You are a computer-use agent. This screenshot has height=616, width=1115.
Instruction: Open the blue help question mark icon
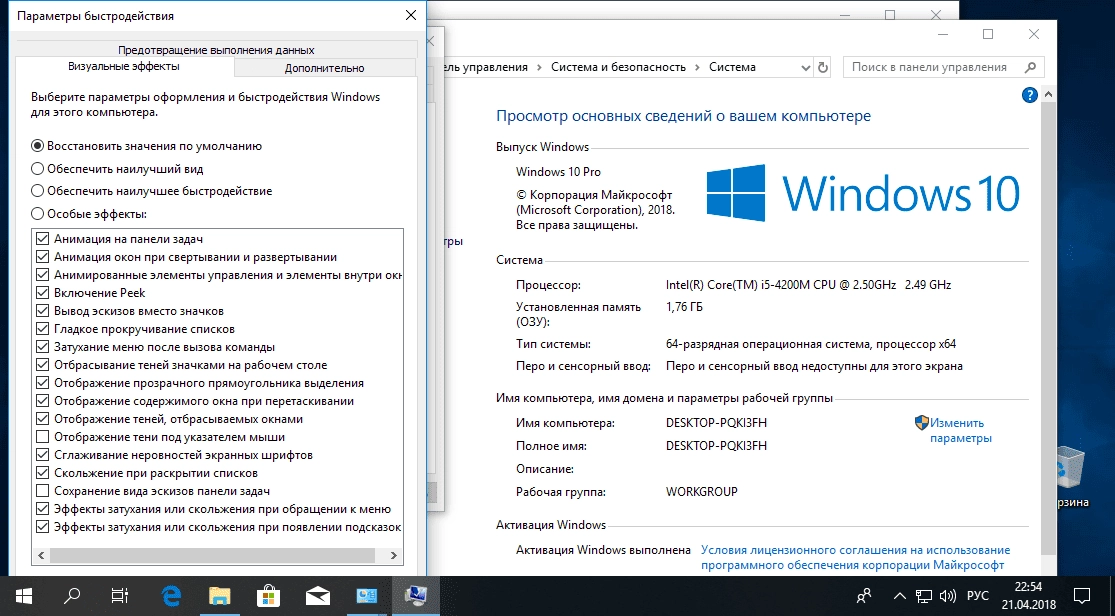point(1029,95)
